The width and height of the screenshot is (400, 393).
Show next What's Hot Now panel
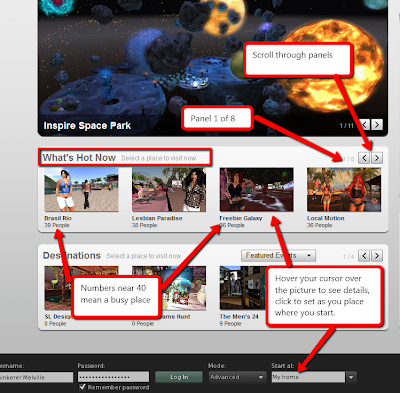(377, 158)
